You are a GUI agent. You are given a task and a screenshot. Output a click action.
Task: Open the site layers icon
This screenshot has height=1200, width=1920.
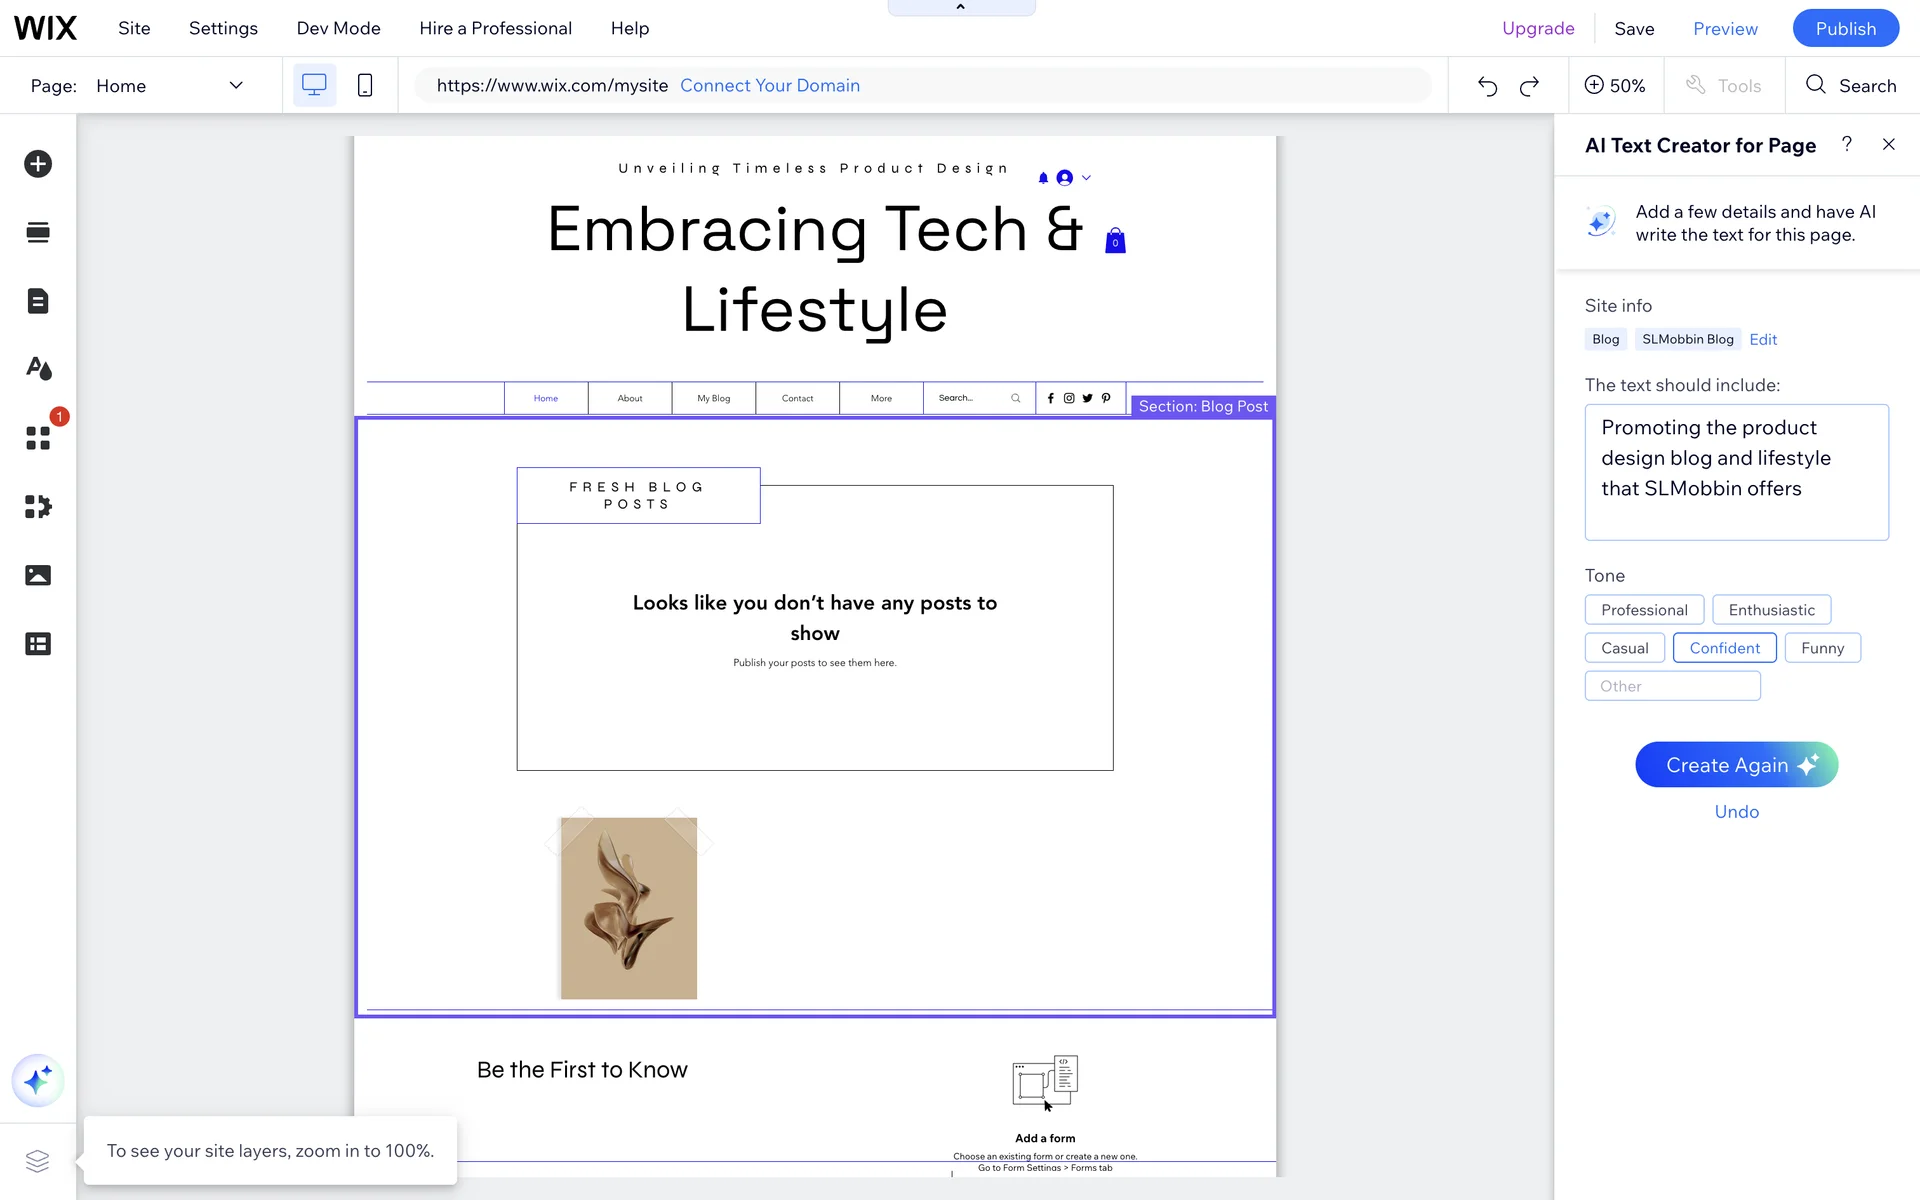point(38,1161)
